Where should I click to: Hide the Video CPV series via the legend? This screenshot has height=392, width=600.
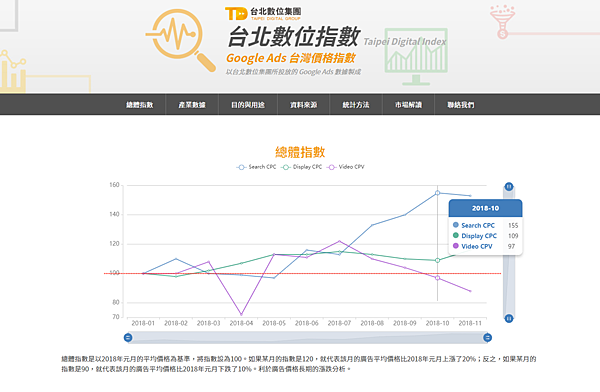click(346, 167)
